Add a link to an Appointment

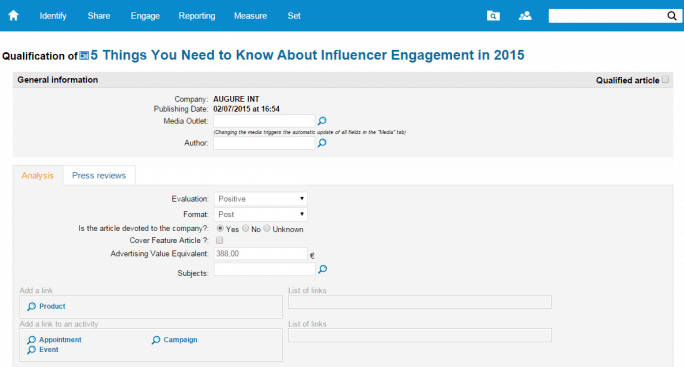pyautogui.click(x=60, y=340)
